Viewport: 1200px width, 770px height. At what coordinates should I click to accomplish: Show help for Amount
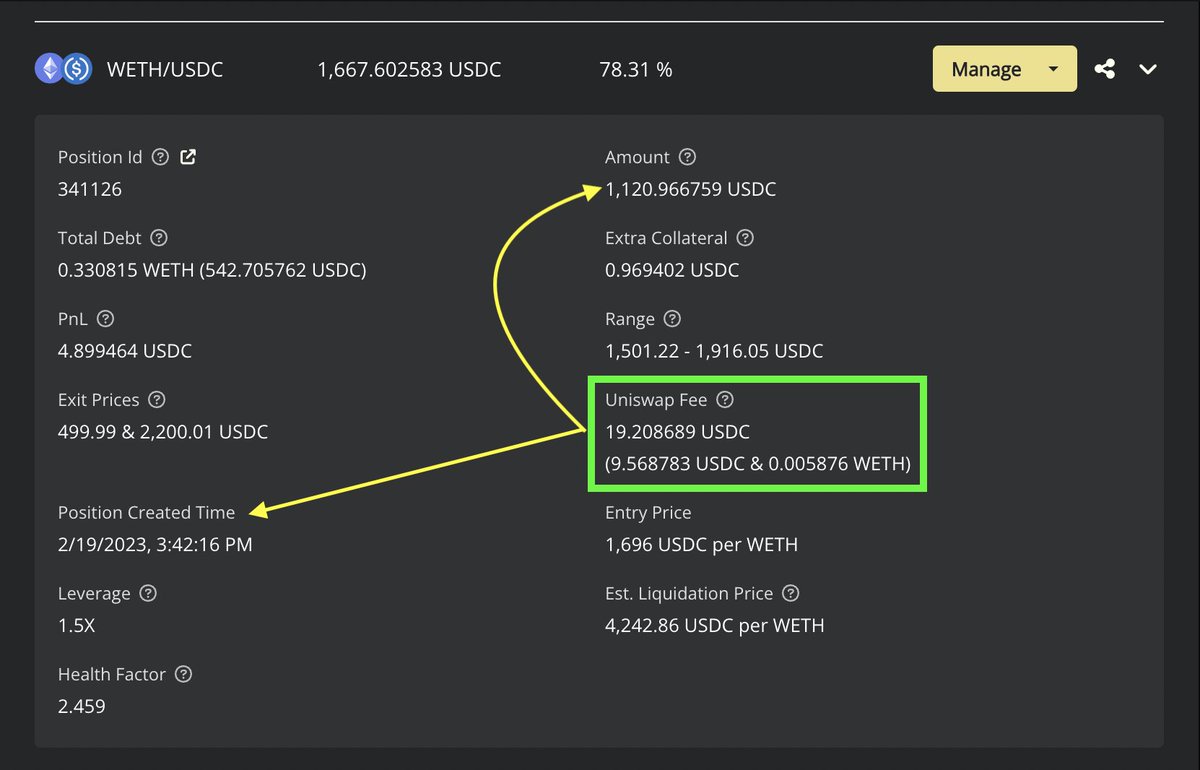click(686, 157)
